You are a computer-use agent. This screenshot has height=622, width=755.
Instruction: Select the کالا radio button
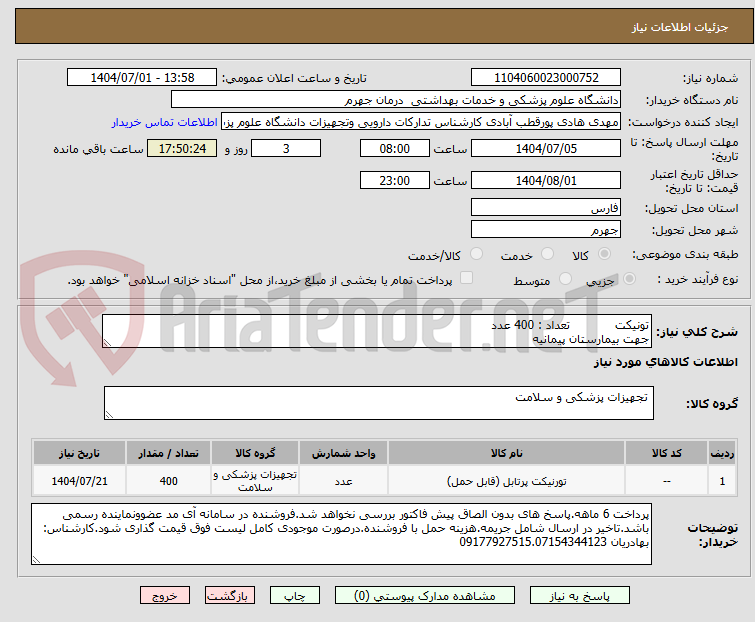[604, 254]
